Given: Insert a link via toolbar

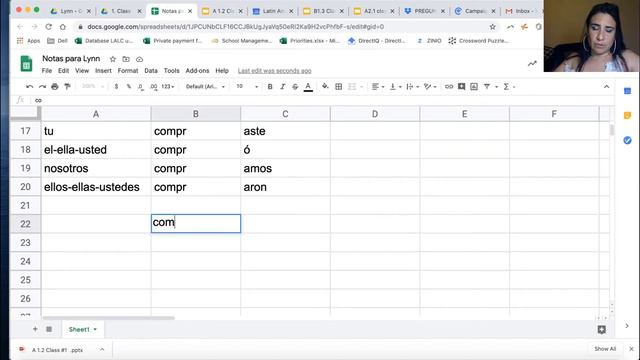Looking at the screenshot, I should 449,87.
